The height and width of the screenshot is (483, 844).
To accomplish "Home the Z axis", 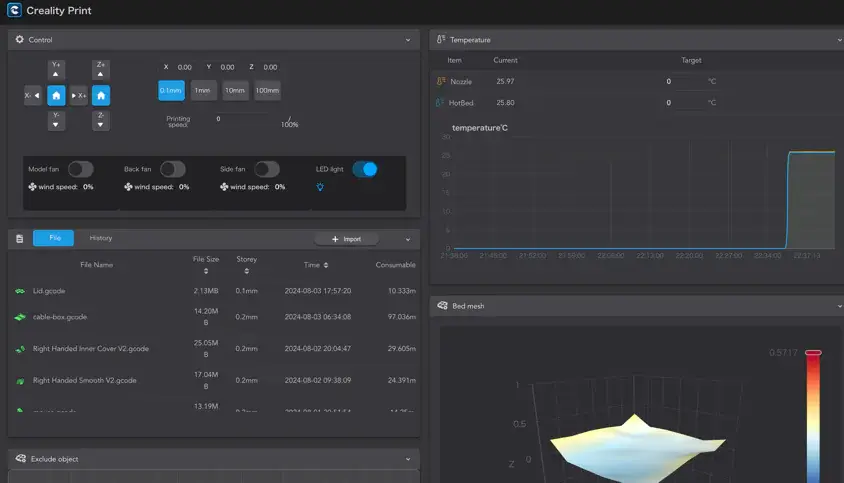I will 101,96.
